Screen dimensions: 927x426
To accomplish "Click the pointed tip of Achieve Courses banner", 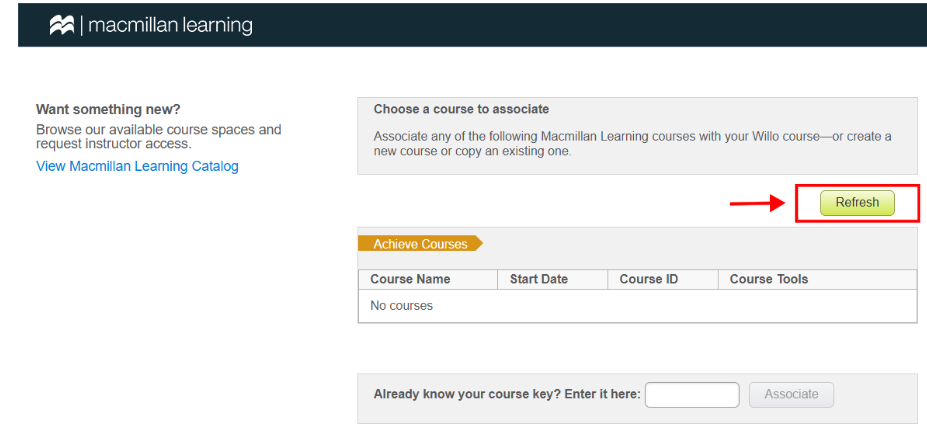I will pos(479,243).
